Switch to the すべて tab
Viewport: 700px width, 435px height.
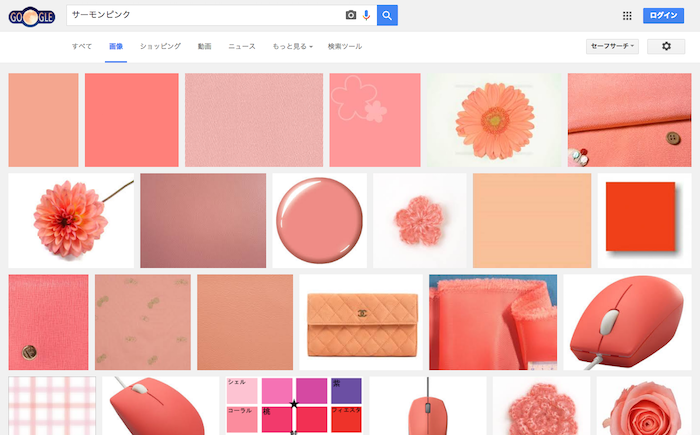[82, 47]
